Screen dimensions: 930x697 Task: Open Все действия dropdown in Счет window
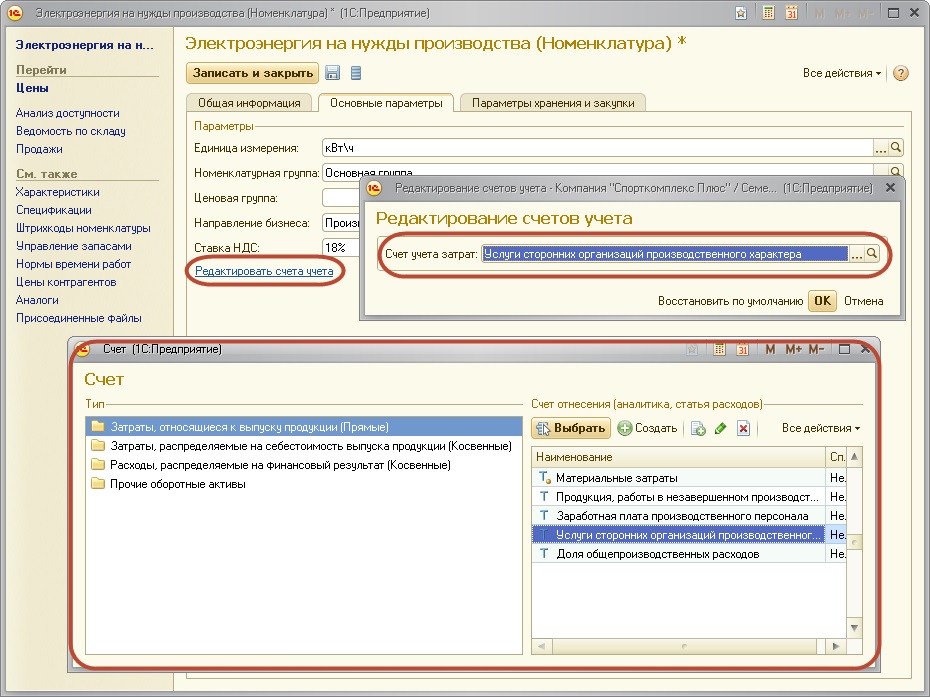click(x=820, y=429)
